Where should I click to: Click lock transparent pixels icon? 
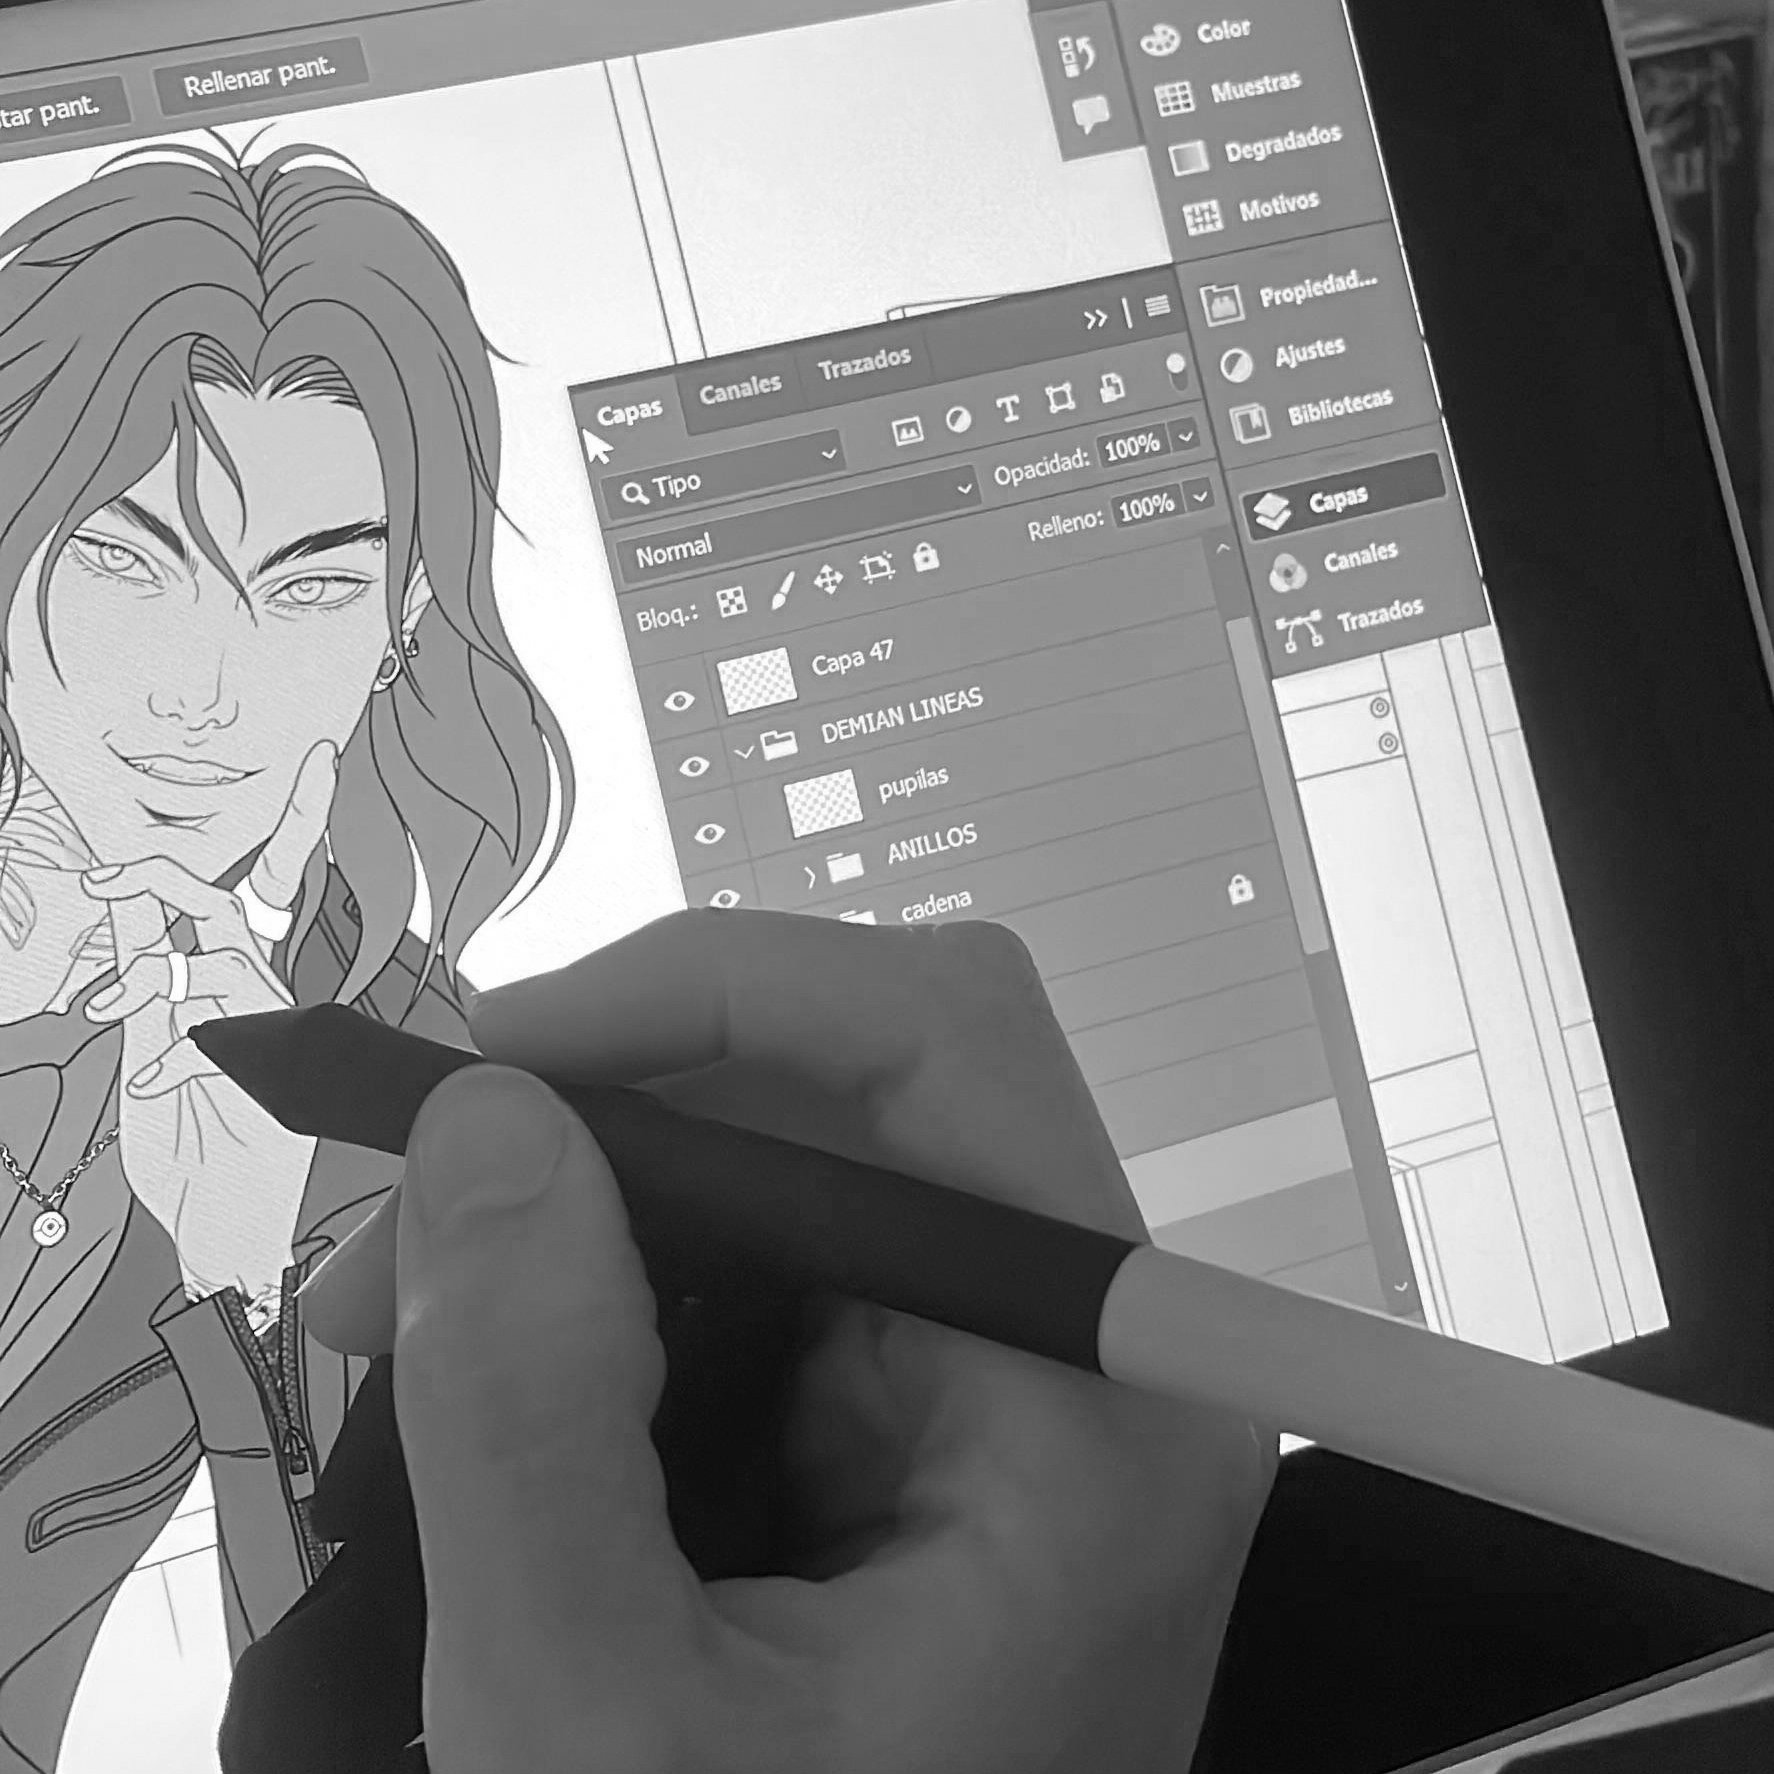tap(733, 602)
